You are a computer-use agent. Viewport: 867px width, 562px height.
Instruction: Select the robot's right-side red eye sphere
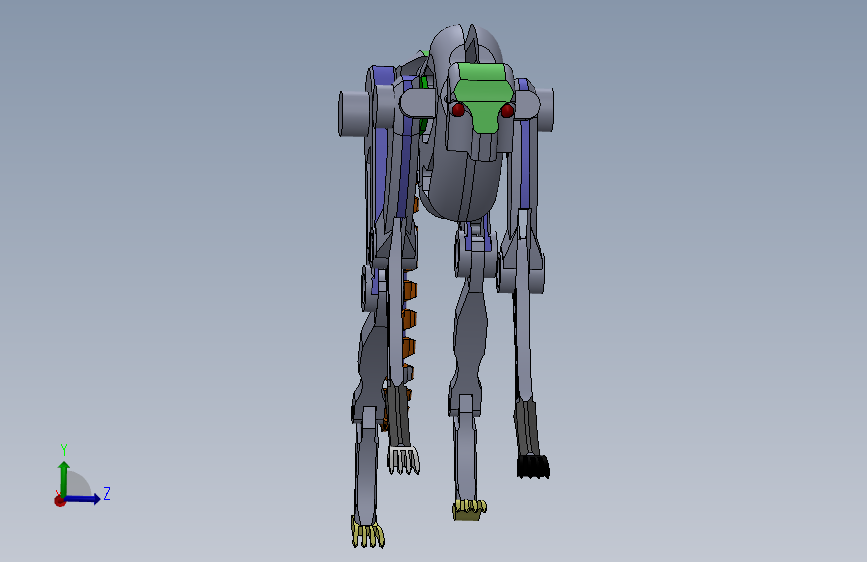pos(507,111)
